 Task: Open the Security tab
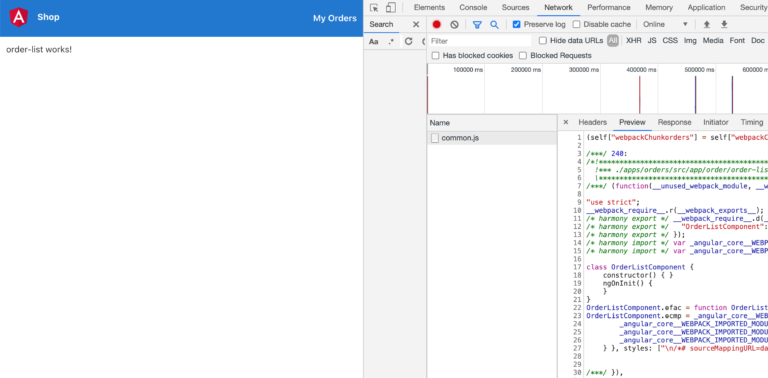753,8
